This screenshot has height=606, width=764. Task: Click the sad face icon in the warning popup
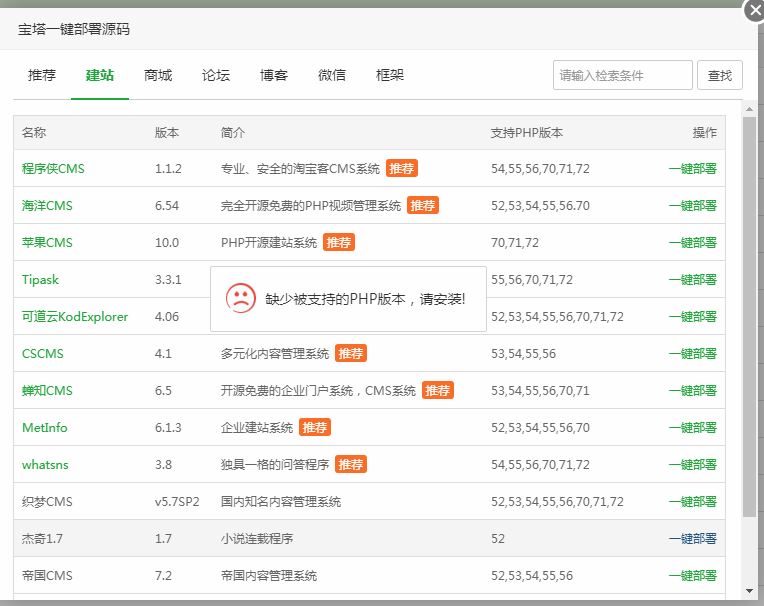click(241, 298)
